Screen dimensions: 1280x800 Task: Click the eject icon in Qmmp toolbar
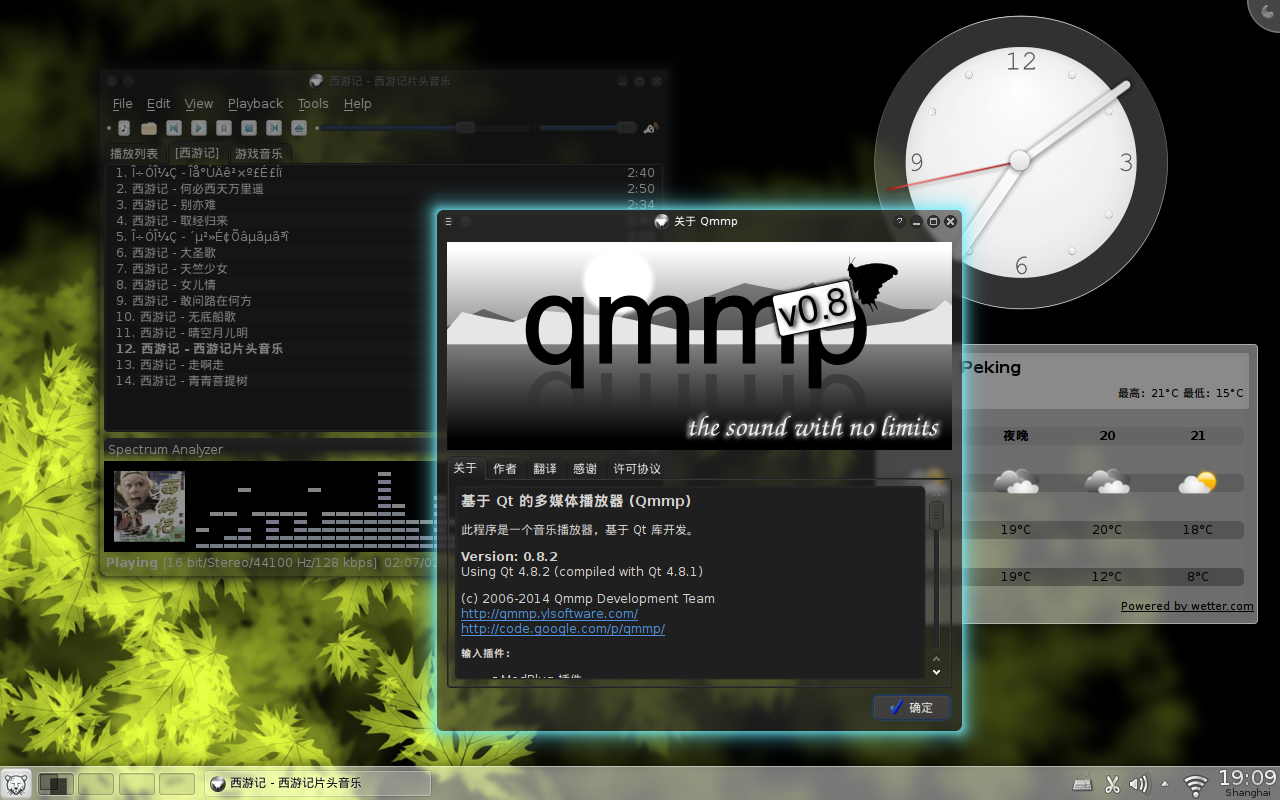[x=299, y=128]
